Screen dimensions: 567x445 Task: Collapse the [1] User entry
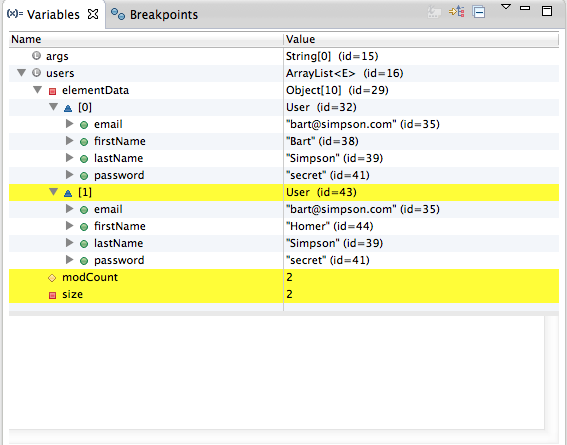pos(54,192)
